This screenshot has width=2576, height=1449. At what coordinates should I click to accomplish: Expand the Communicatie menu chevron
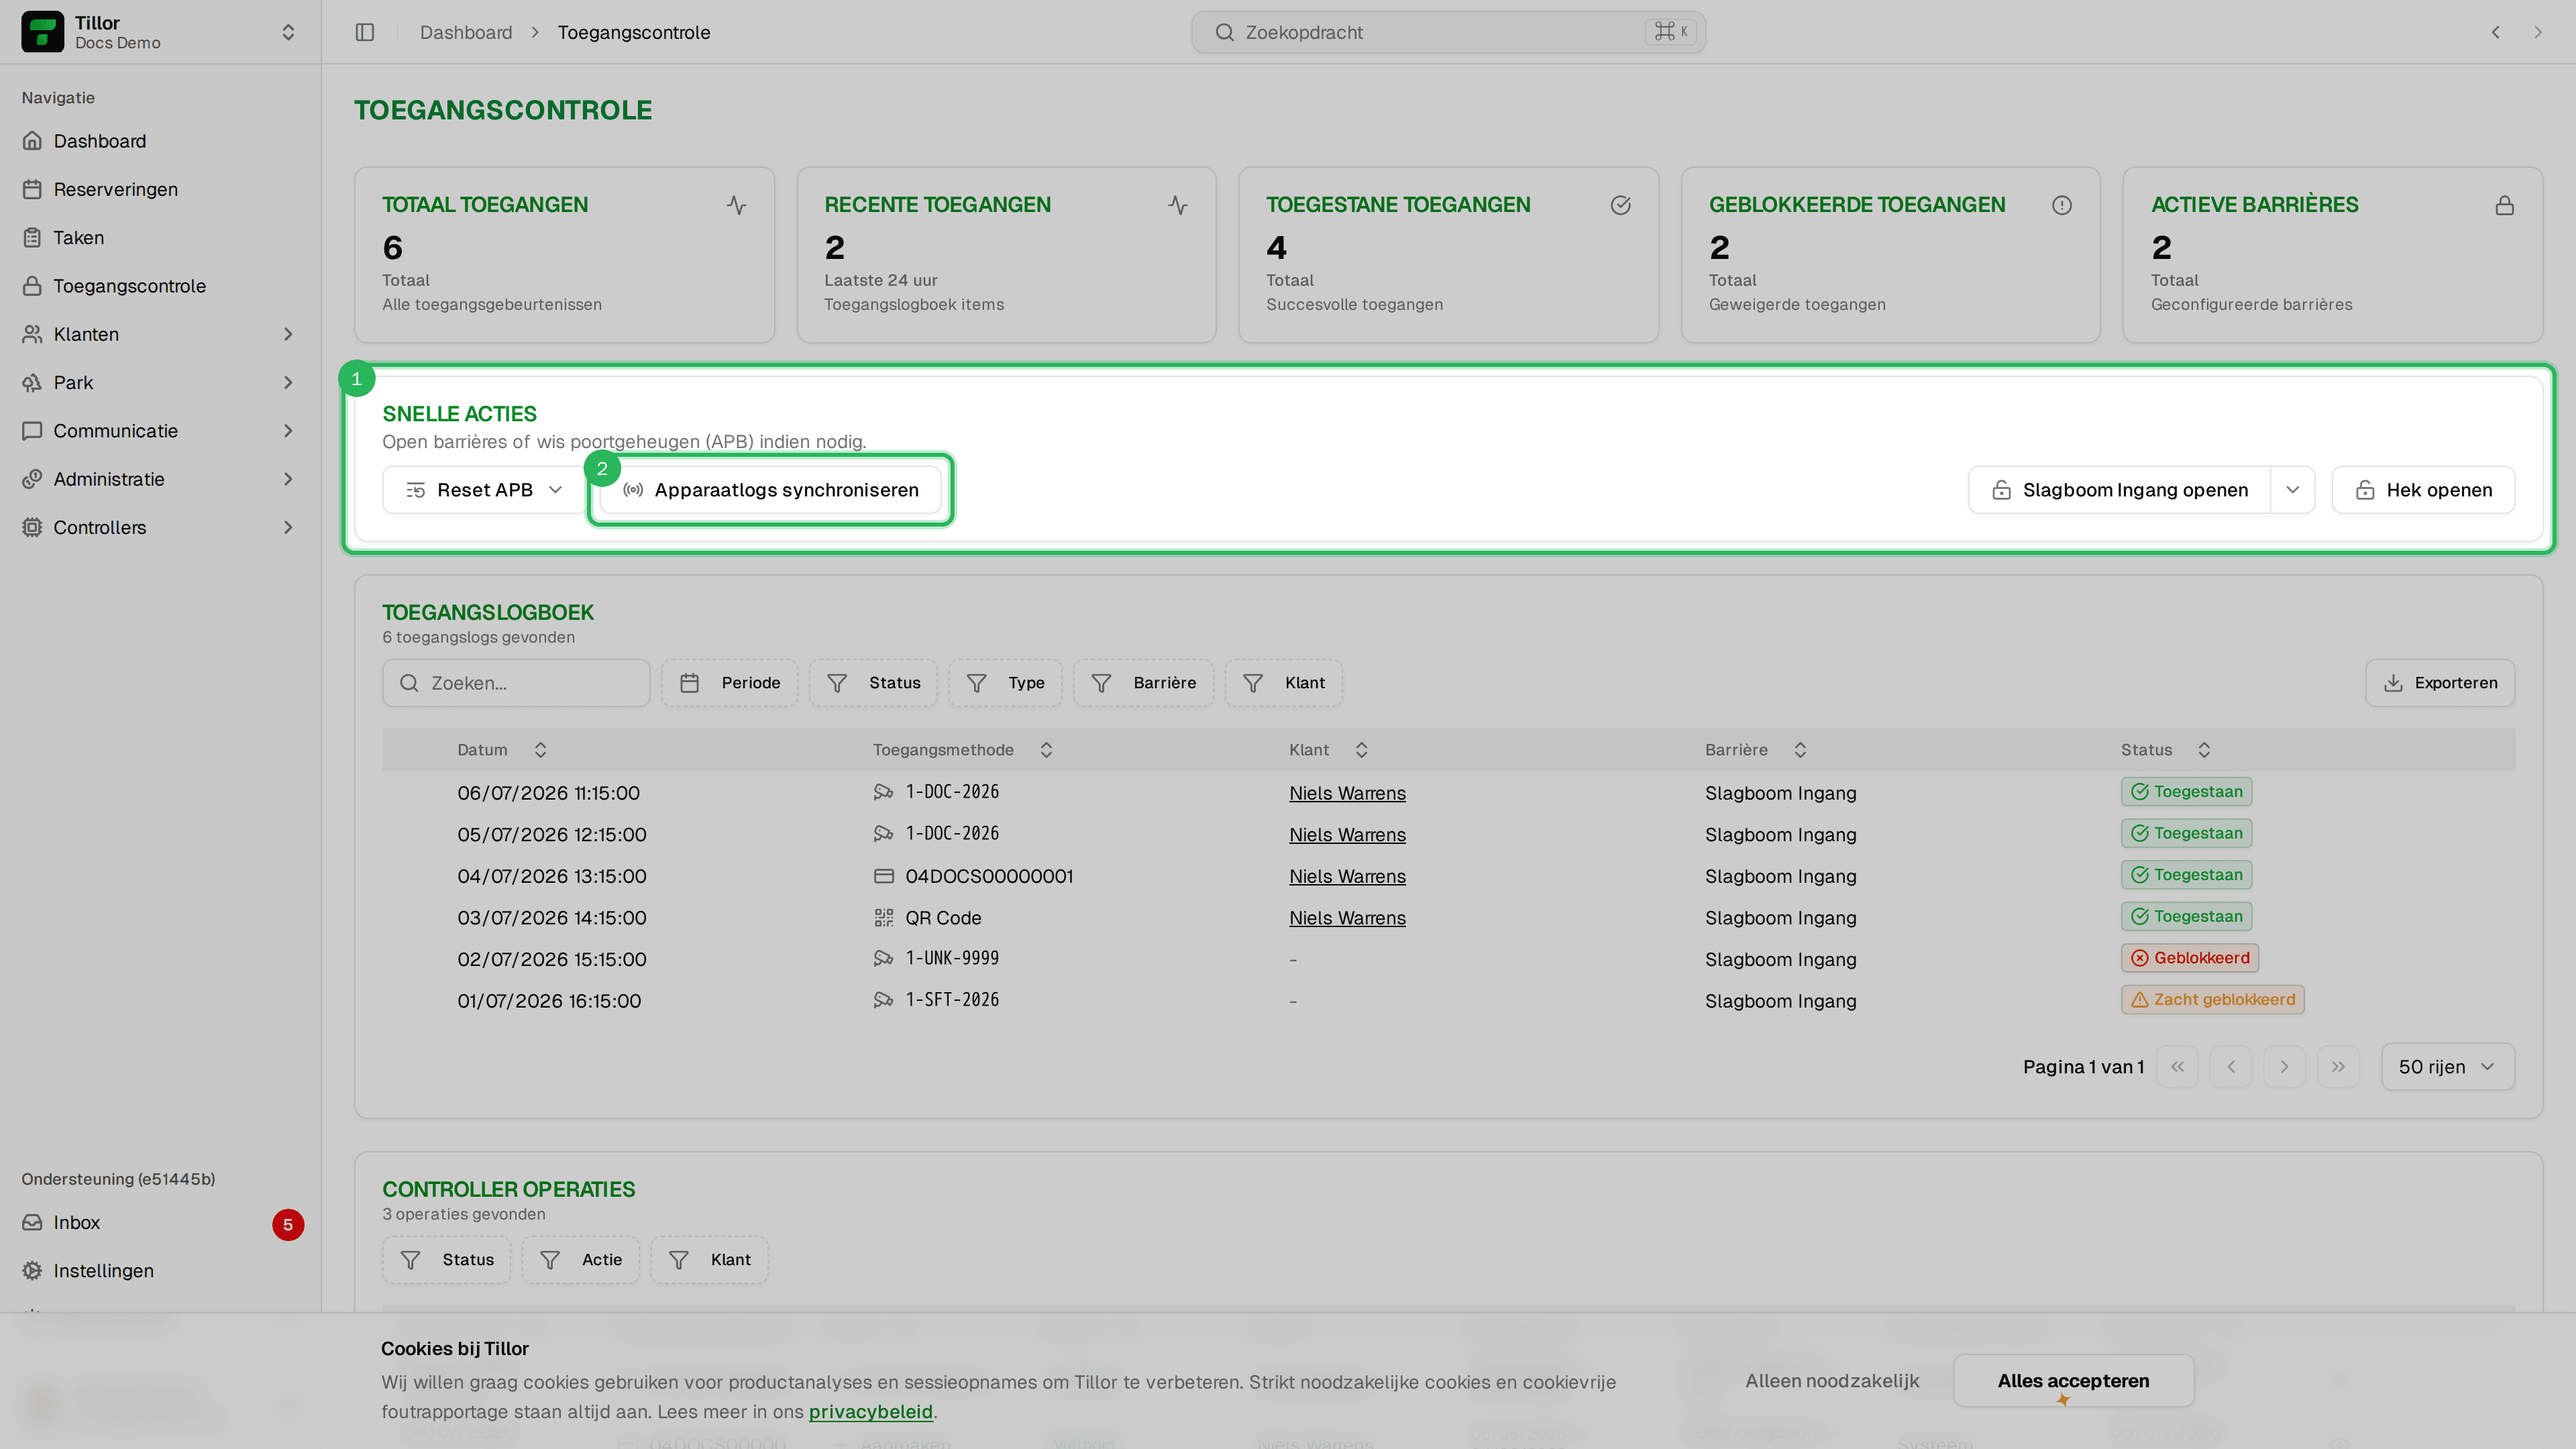(288, 431)
